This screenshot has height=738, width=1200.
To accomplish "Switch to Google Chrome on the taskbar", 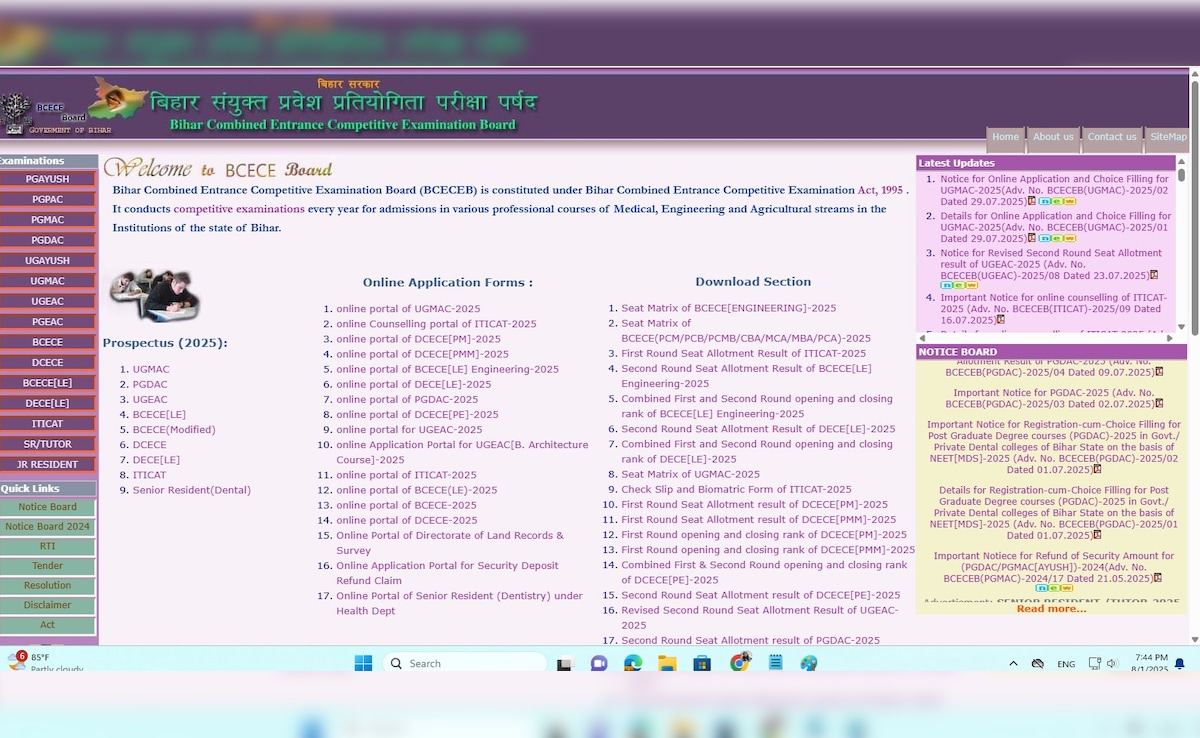I will click(740, 662).
